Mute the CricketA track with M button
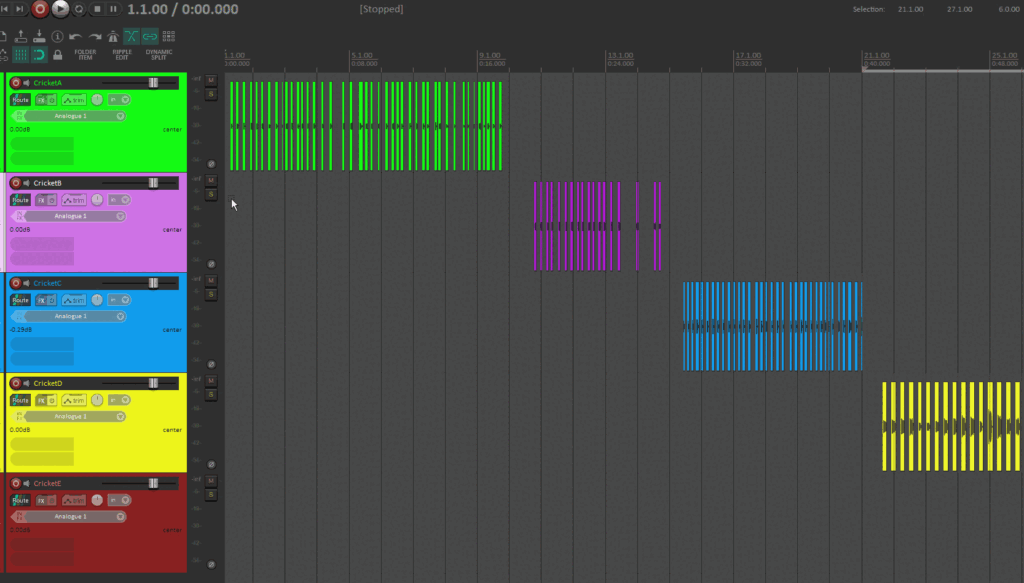The width and height of the screenshot is (1024, 583). [x=211, y=80]
